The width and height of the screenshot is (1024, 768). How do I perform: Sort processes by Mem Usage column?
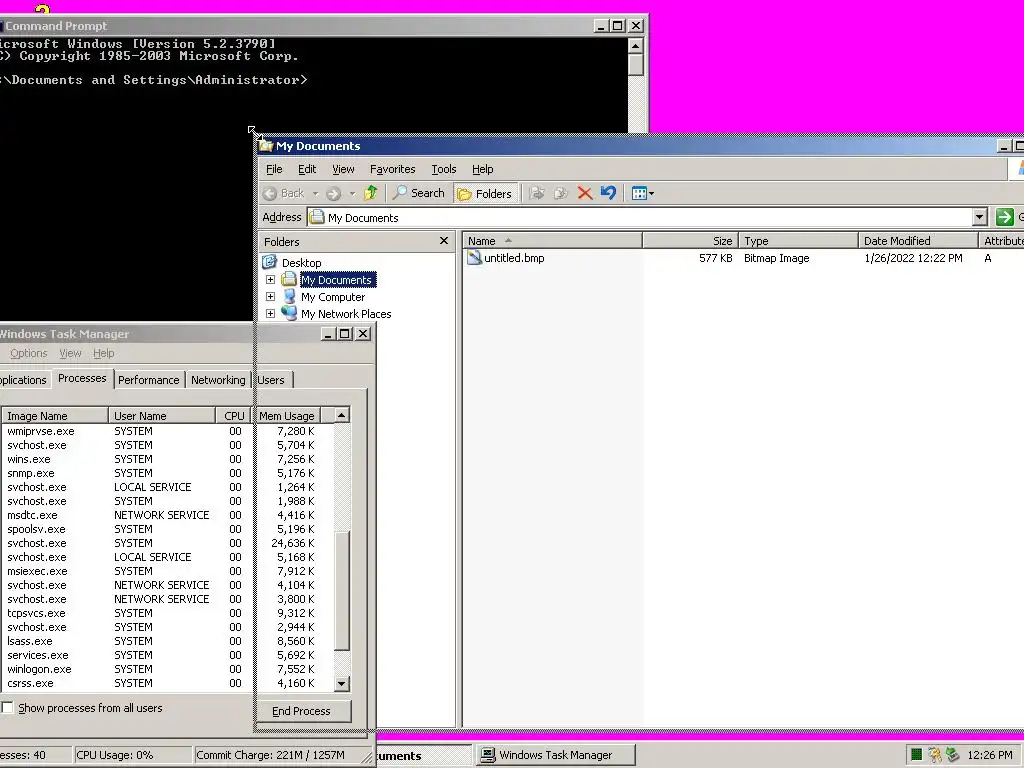tap(287, 416)
